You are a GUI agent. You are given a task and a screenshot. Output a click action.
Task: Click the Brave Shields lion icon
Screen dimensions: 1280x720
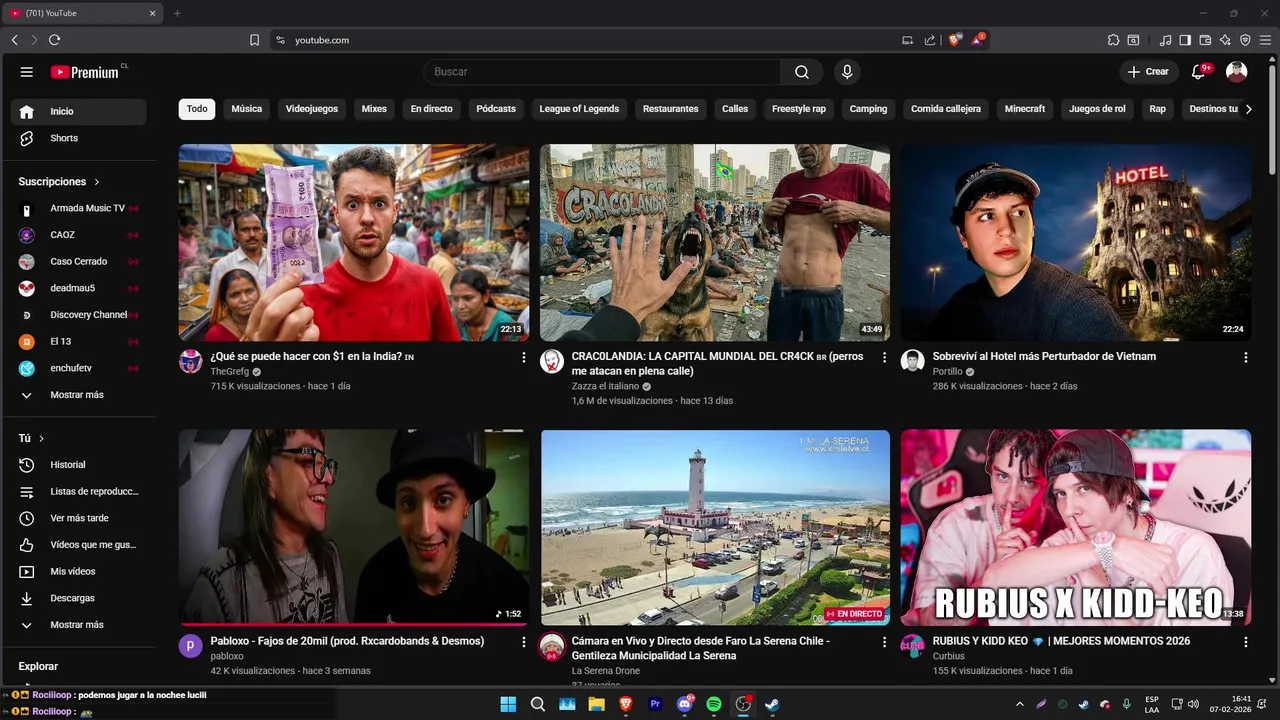pos(955,40)
